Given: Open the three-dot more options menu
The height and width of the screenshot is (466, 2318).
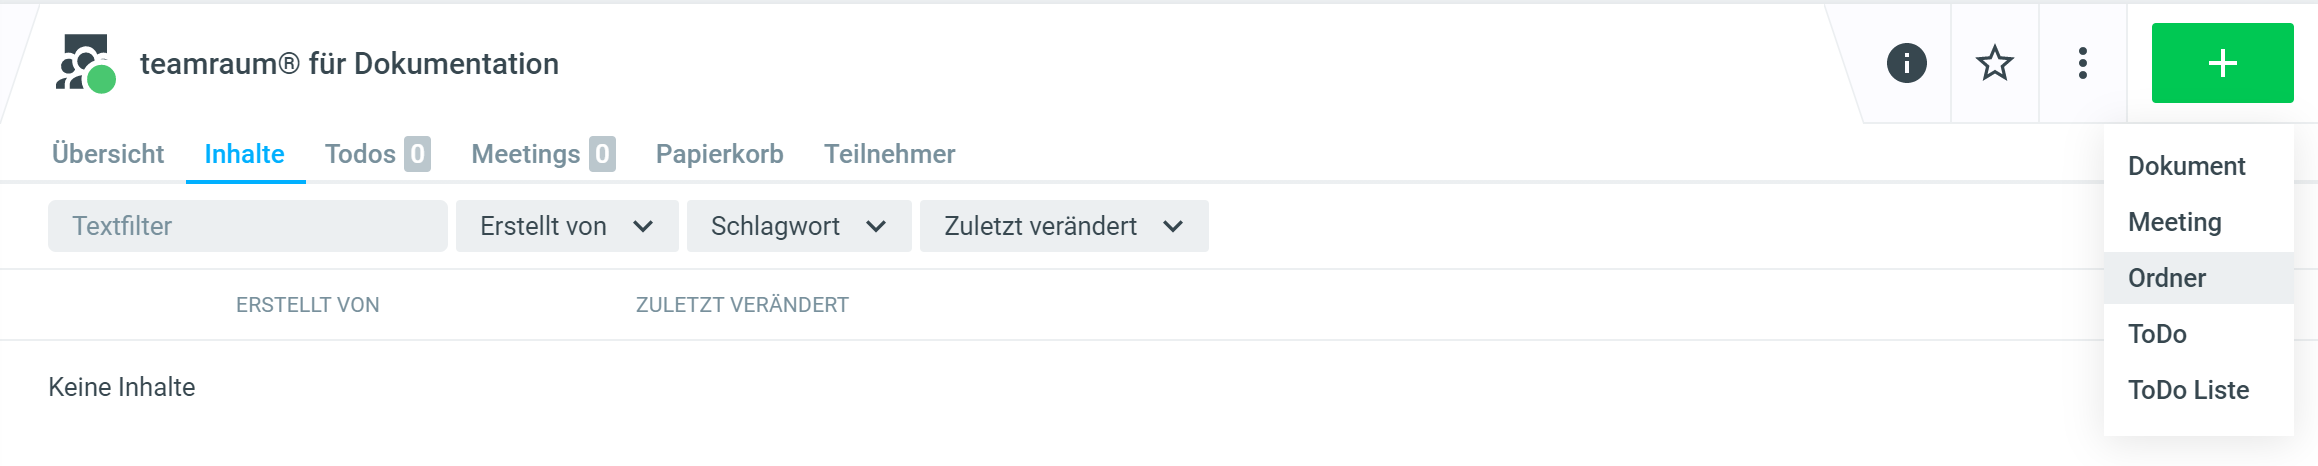Looking at the screenshot, I should [2082, 64].
